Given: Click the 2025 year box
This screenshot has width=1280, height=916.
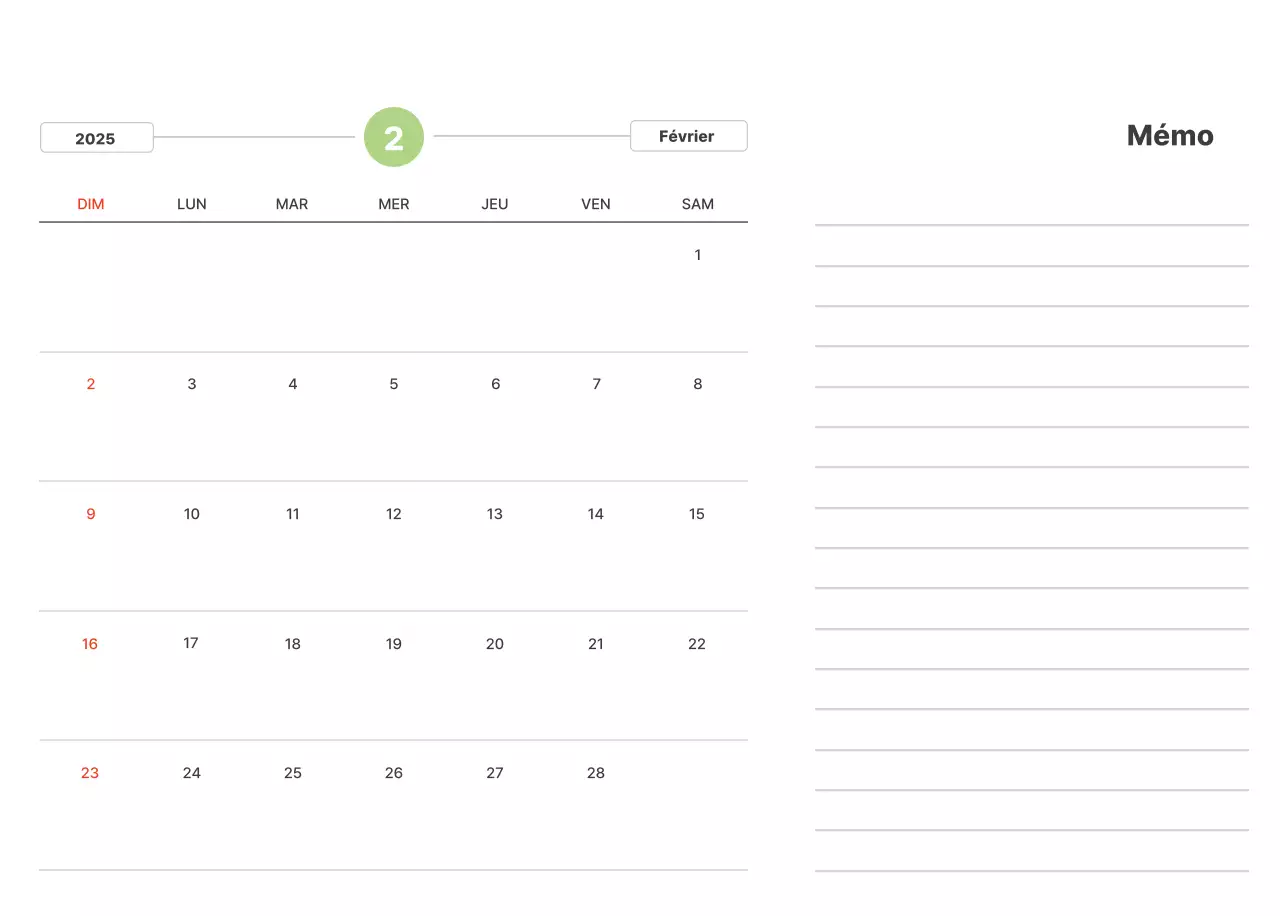Looking at the screenshot, I should (x=96, y=138).
